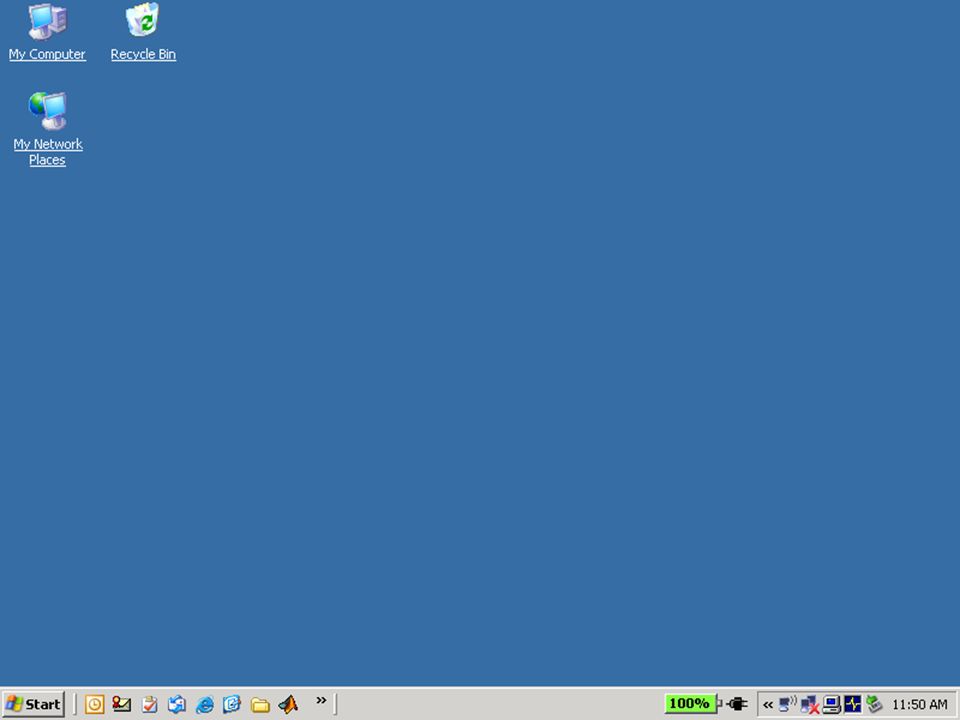The height and width of the screenshot is (720, 960).
Task: Click the 100% battery level indicator
Action: pyautogui.click(x=690, y=703)
